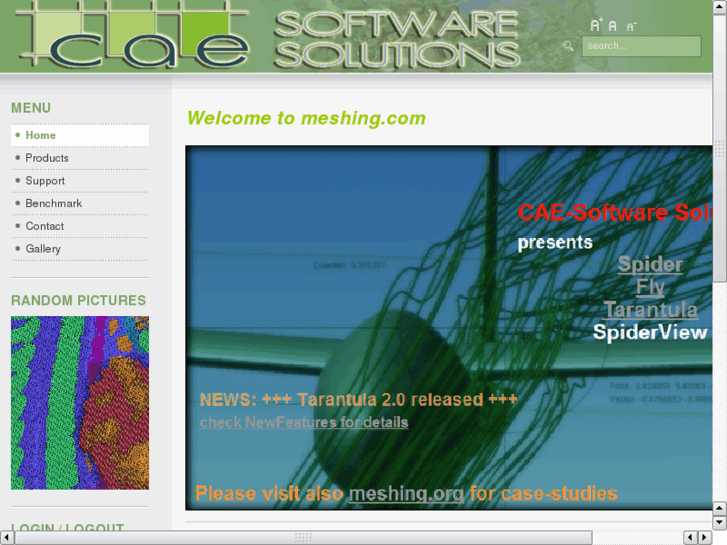The height and width of the screenshot is (545, 727).
Task: Click the CAE logo in the header
Action: pyautogui.click(x=133, y=35)
